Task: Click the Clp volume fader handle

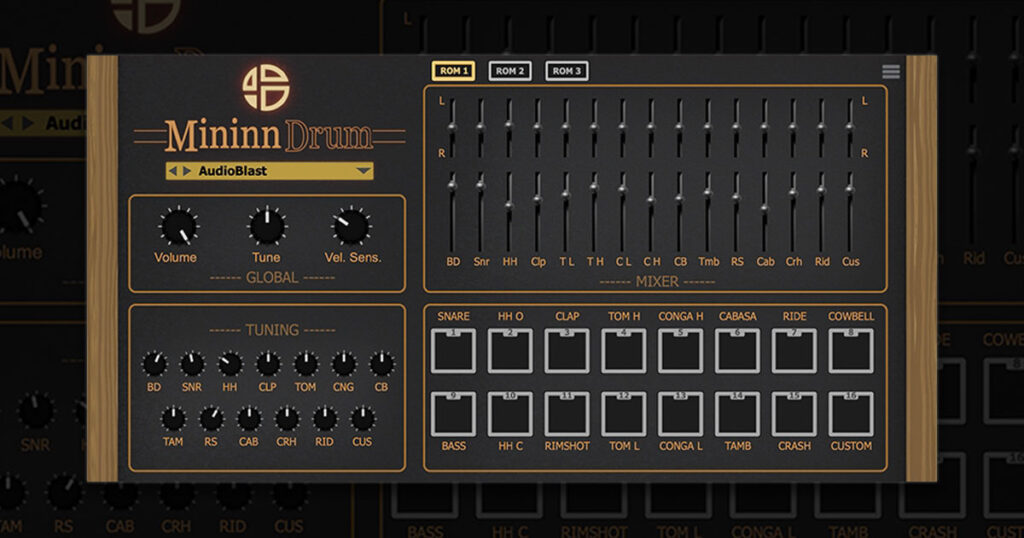Action: click(537, 199)
